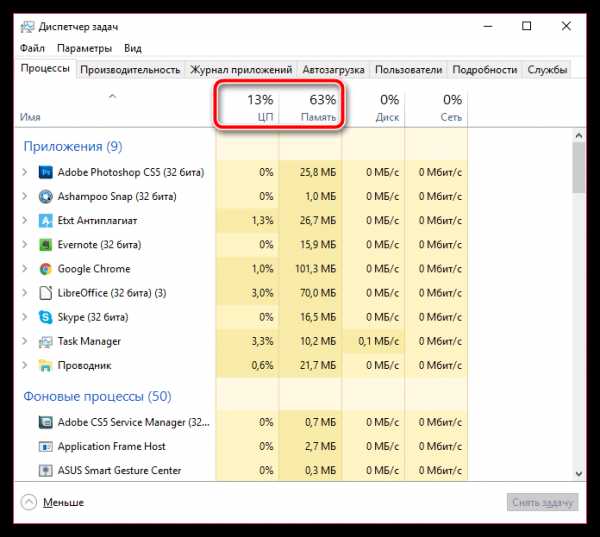Screen dimensions: 600x537
Task: Expand the LibreOffice (3) group
Action: 25,293
